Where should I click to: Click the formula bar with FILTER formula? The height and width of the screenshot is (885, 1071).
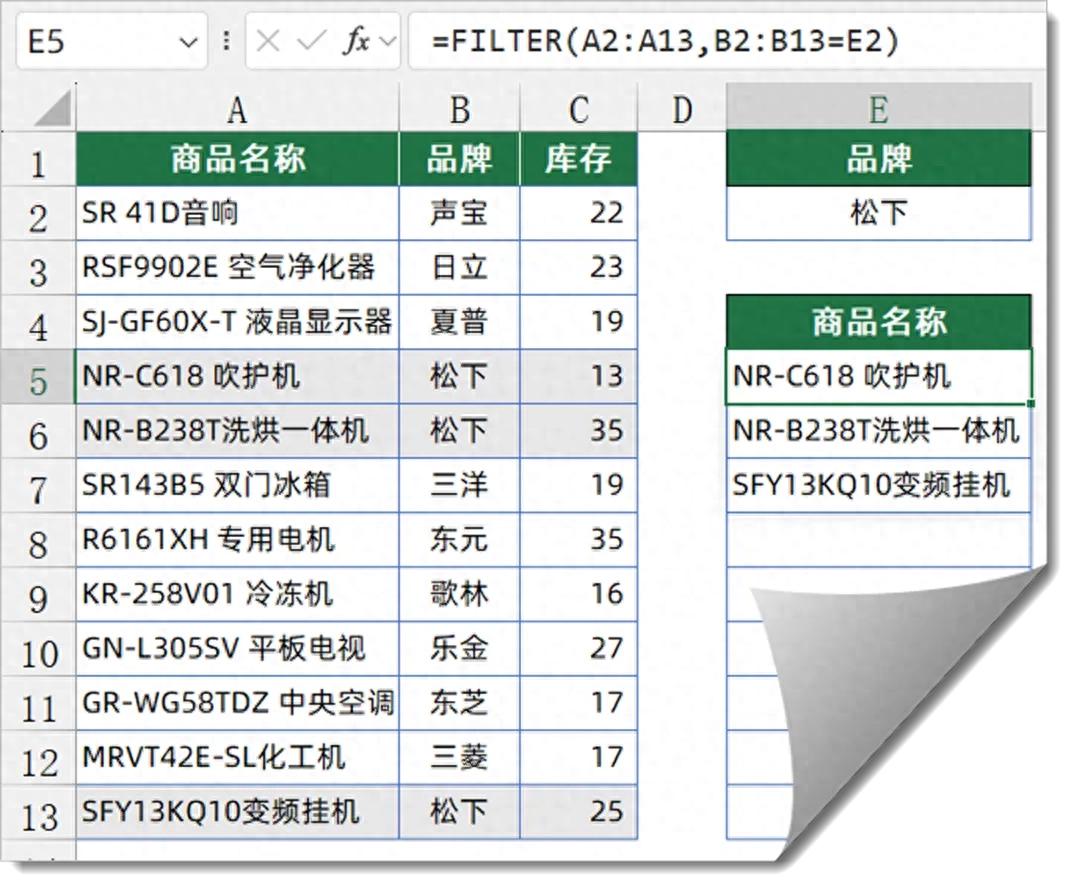pos(726,42)
